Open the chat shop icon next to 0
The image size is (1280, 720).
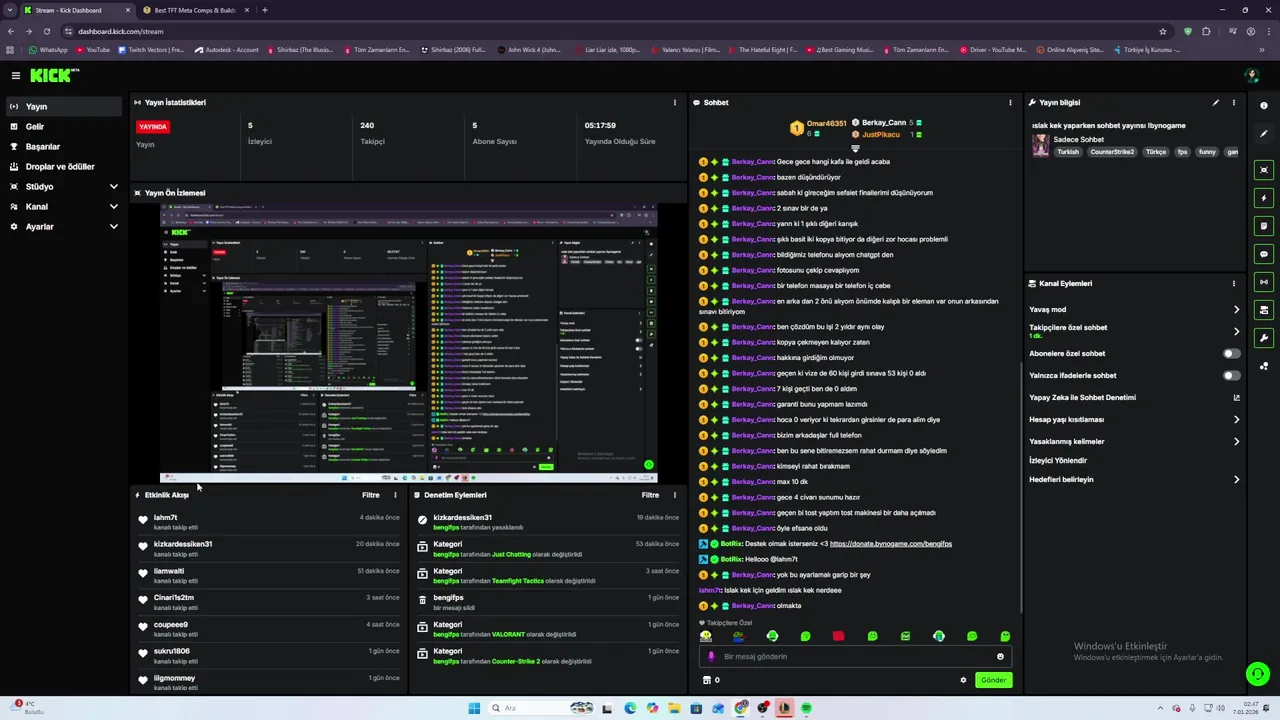(707, 680)
